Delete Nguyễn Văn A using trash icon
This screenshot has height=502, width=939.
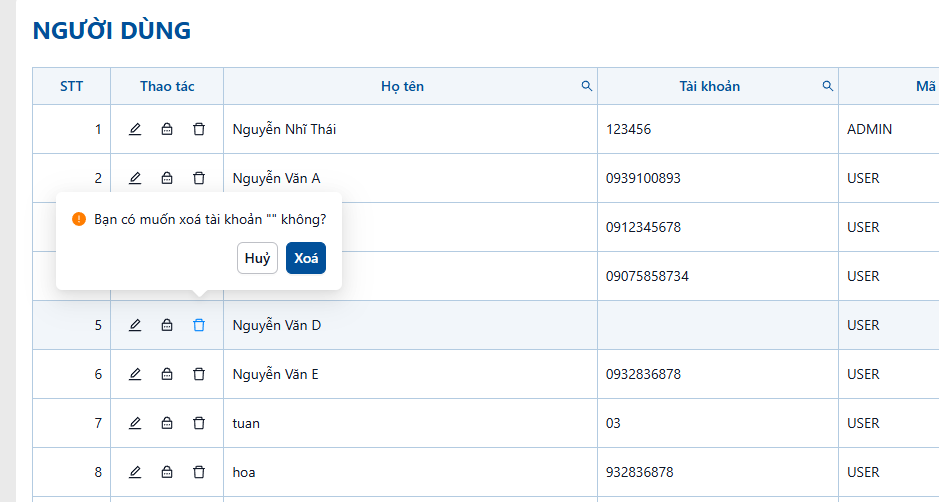tap(199, 178)
